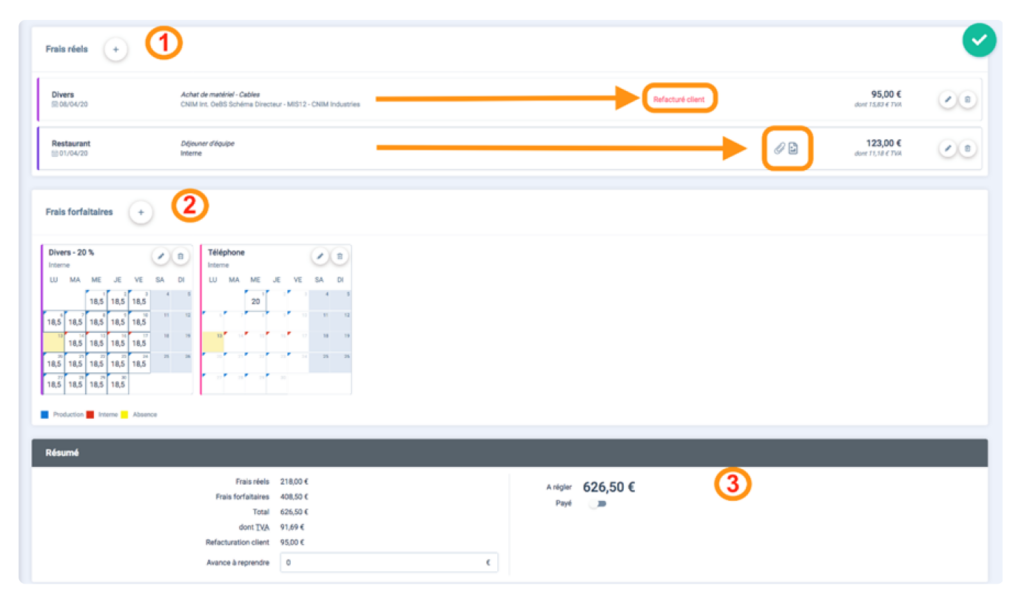Select the yellow absence day in Divers calendar

tap(53, 342)
